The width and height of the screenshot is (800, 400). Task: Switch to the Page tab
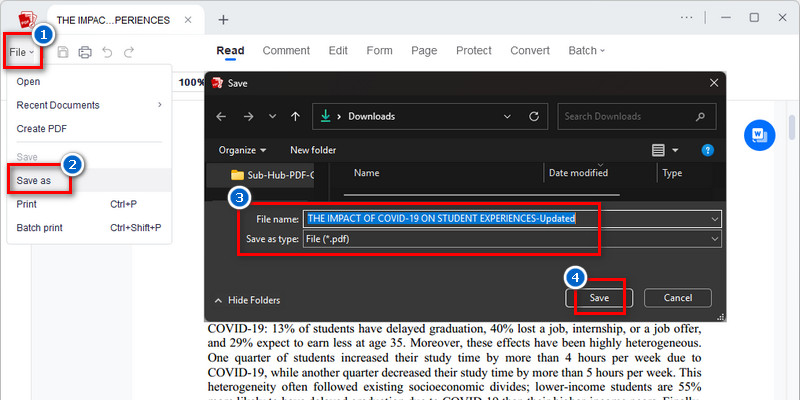tap(424, 51)
